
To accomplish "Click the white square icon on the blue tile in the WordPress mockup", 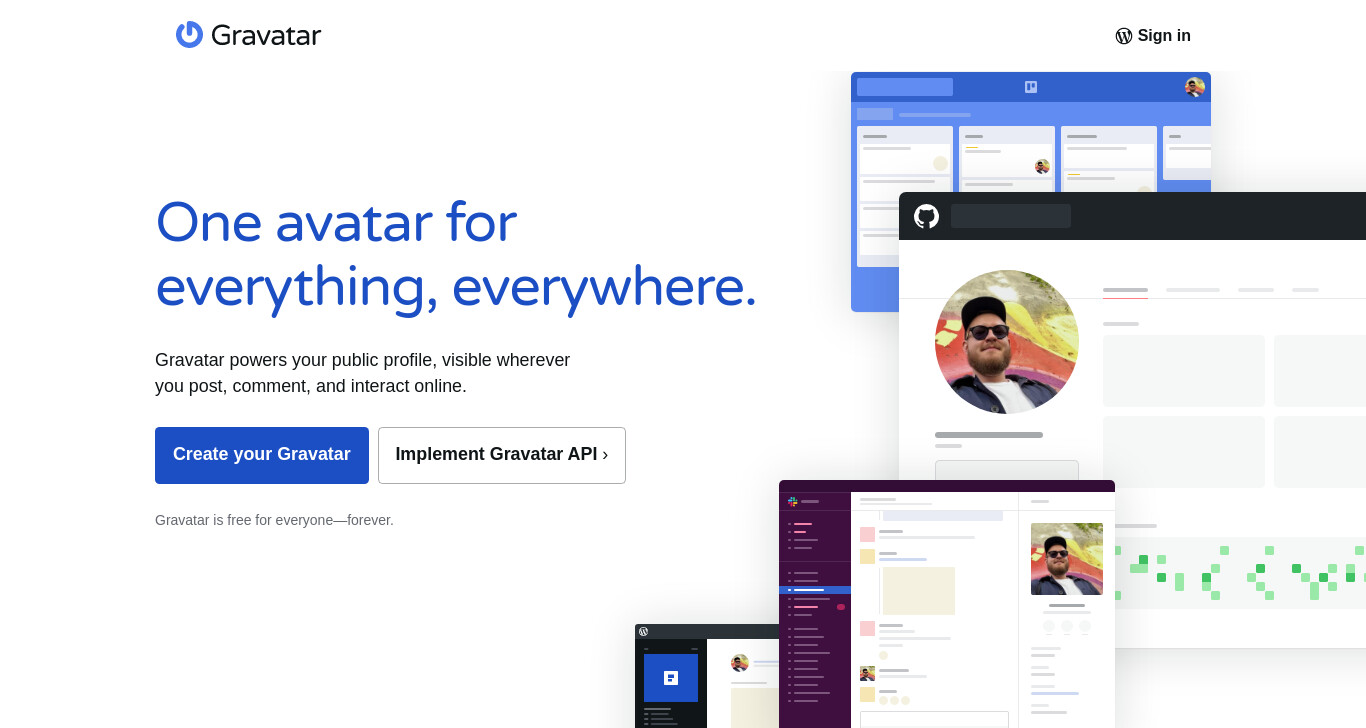I will [x=671, y=678].
